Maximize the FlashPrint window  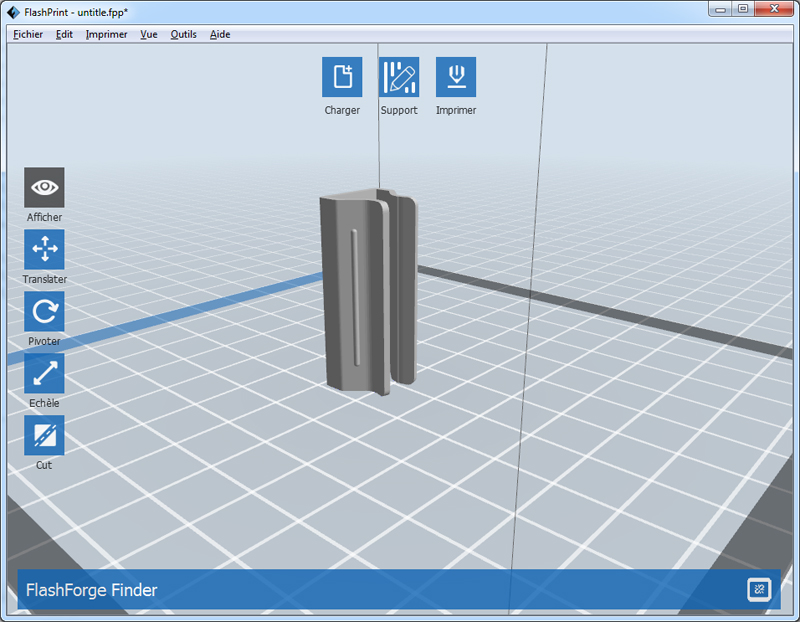tap(743, 9)
